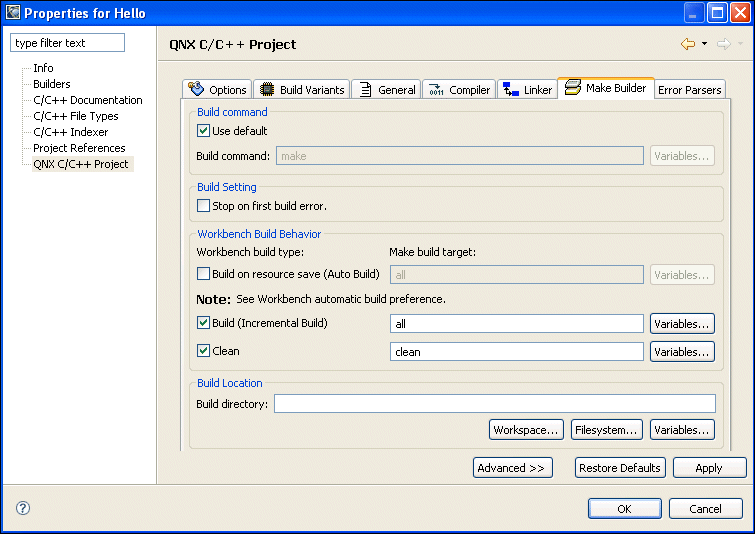Click the forward navigation arrow icon

724,44
